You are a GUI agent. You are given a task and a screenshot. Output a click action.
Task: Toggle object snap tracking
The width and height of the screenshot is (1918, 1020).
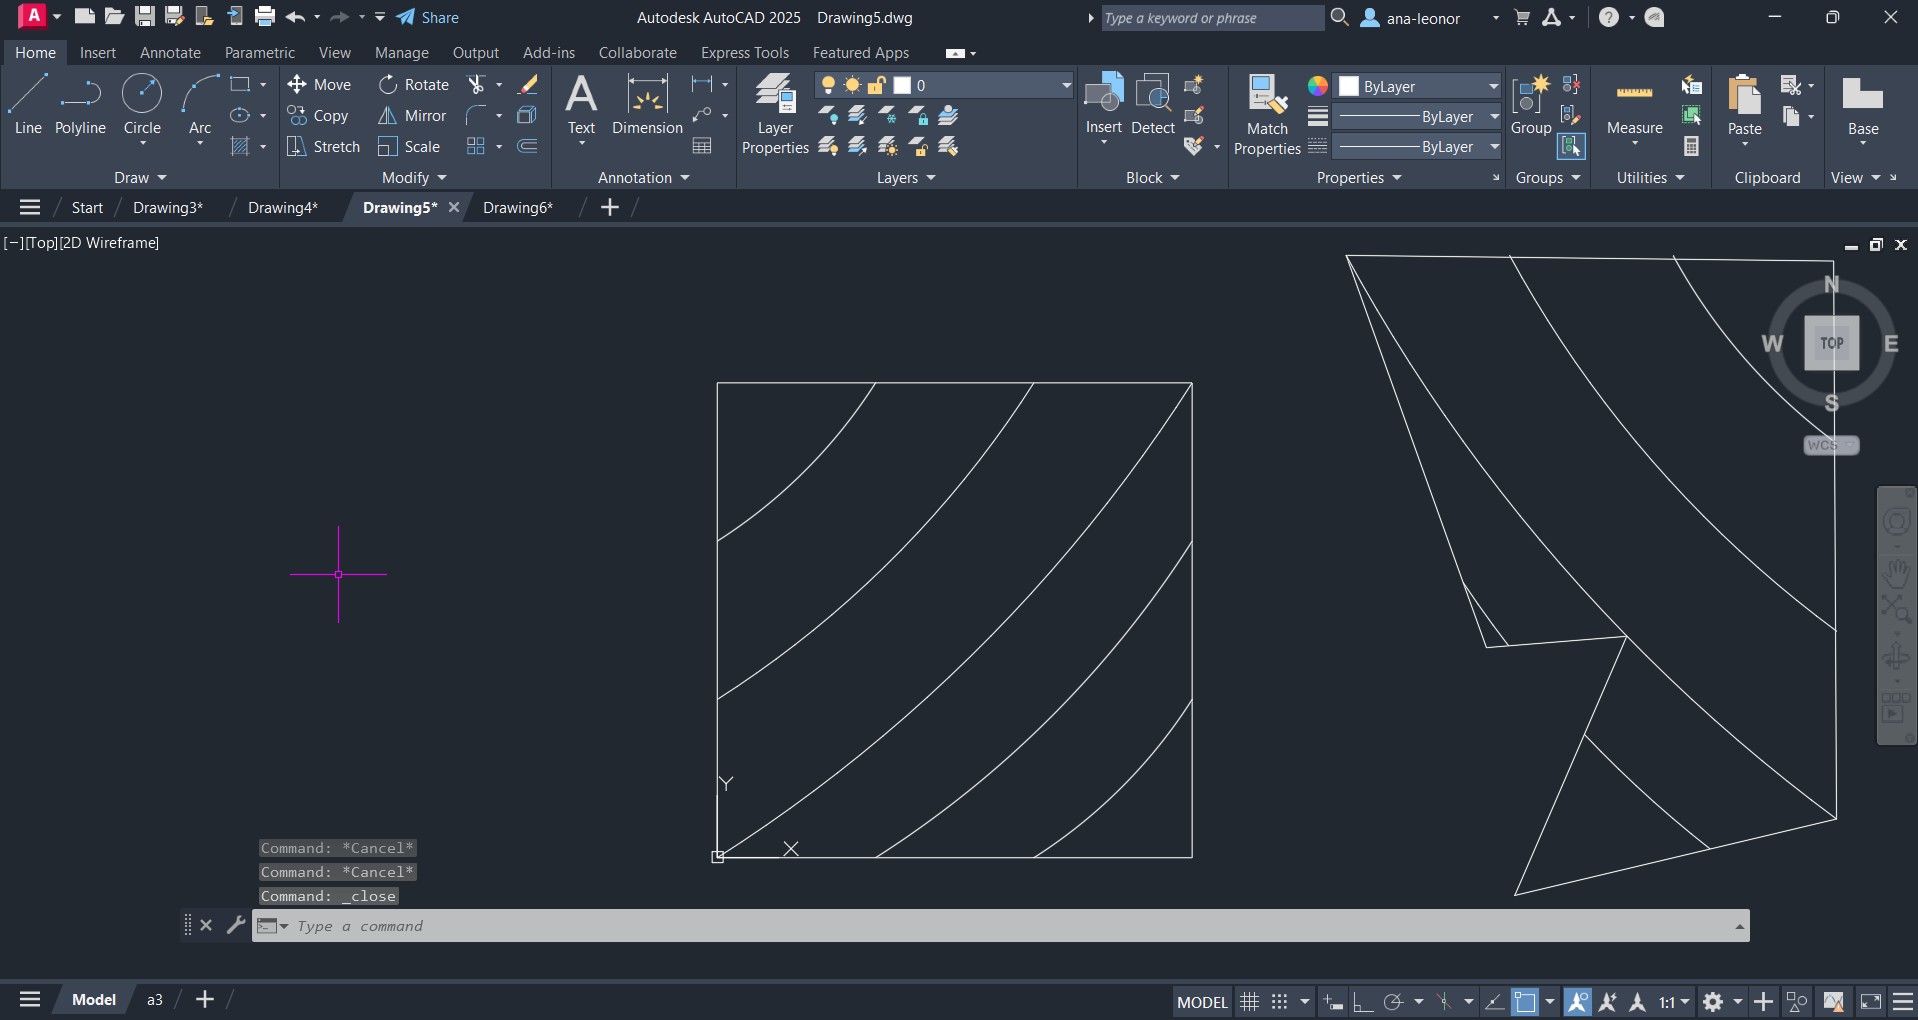(1495, 1001)
